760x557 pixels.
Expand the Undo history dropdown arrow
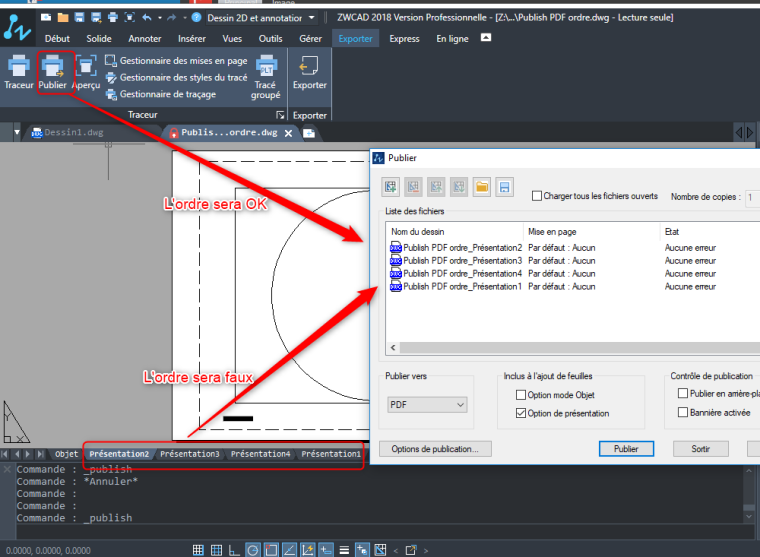[x=159, y=18]
